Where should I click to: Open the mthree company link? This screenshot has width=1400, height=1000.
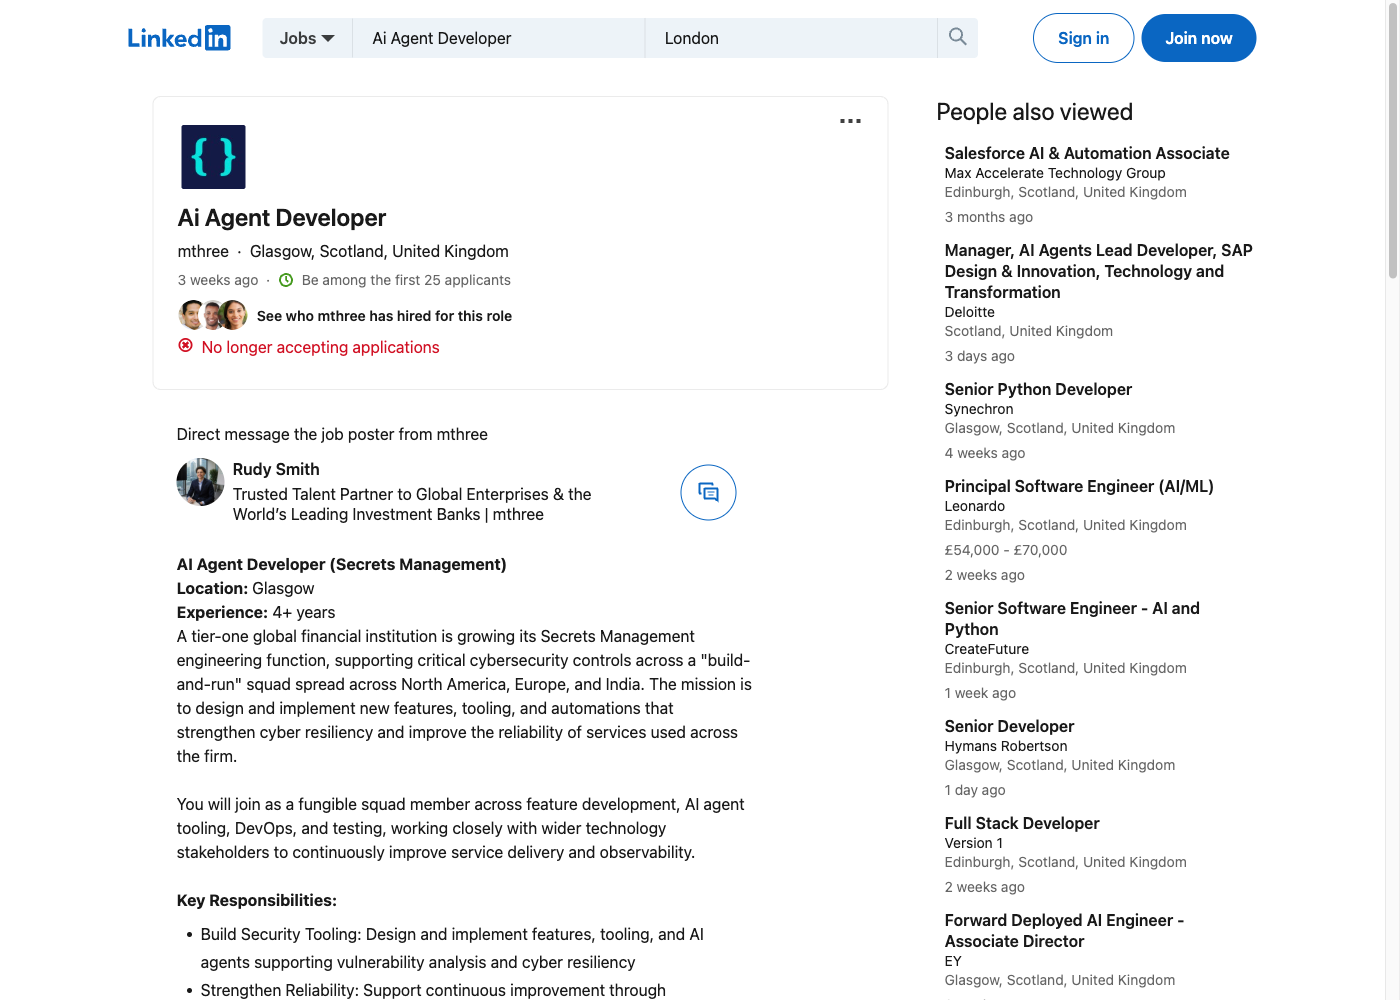click(203, 251)
